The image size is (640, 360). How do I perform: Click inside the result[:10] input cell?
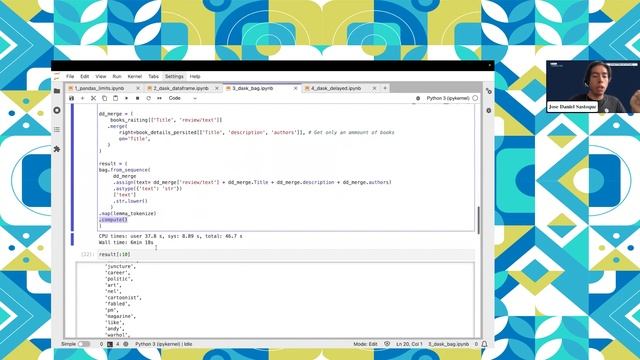click(287, 254)
